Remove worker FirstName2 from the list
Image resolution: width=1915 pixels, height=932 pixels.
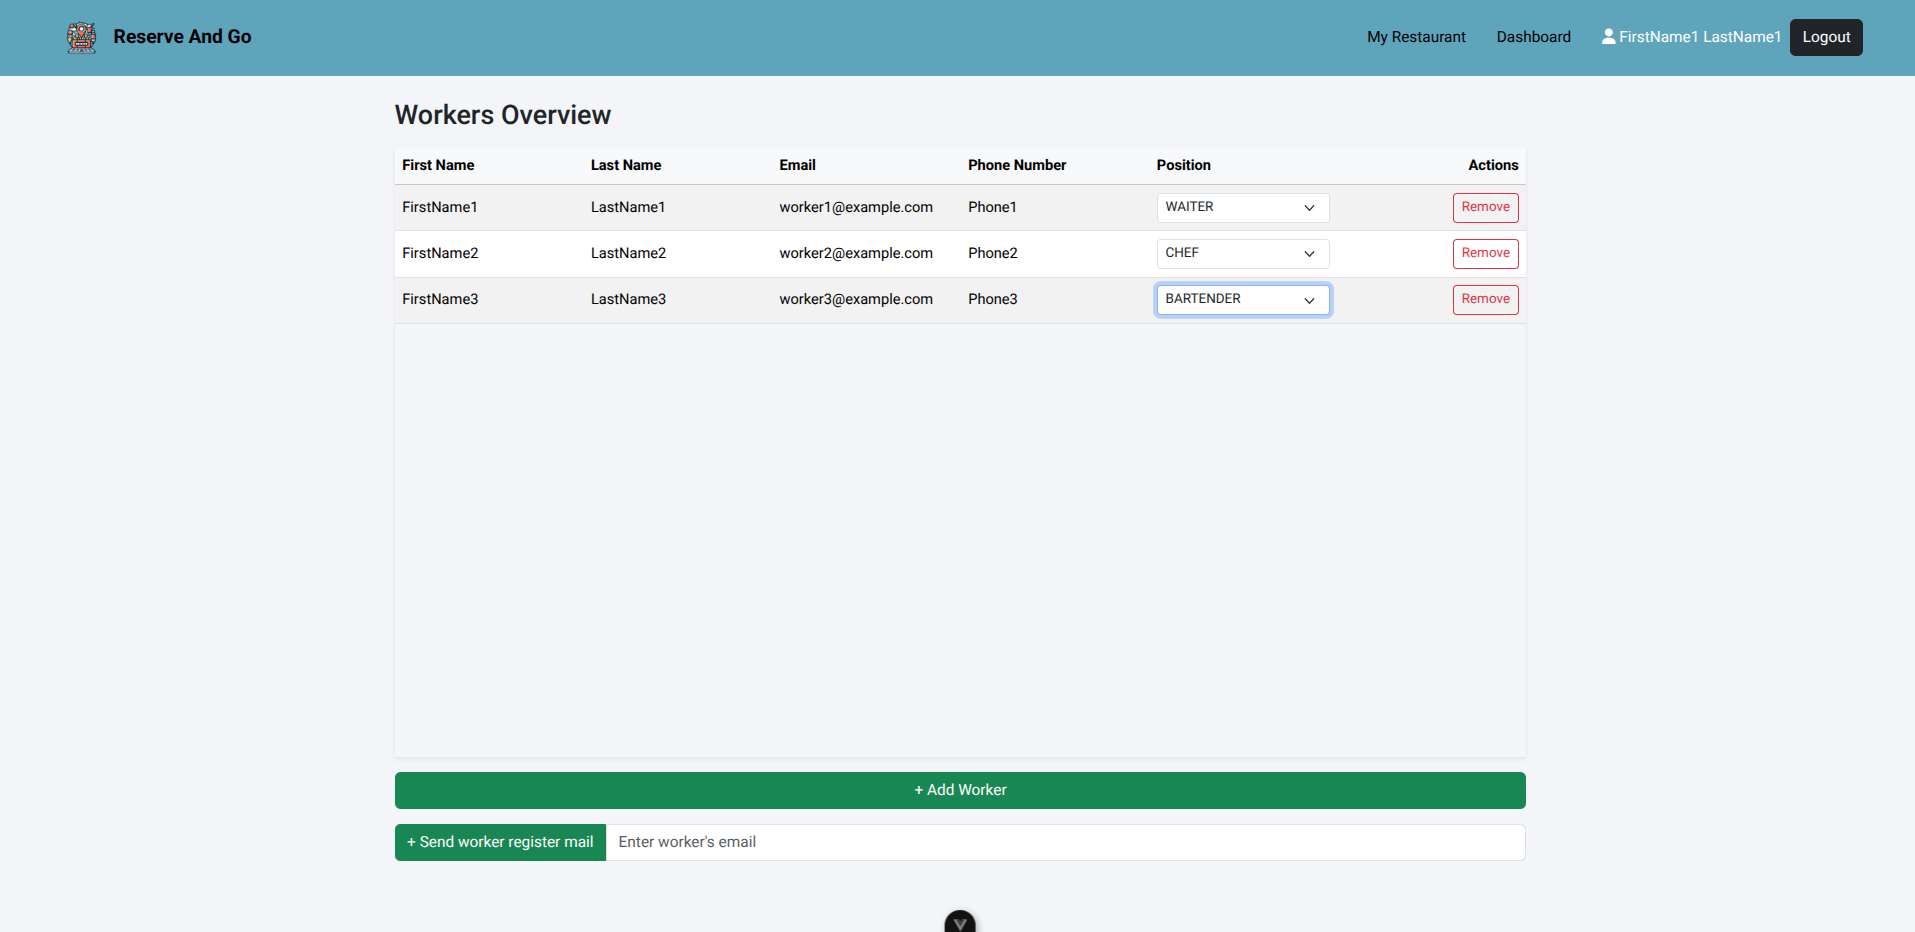(x=1485, y=254)
